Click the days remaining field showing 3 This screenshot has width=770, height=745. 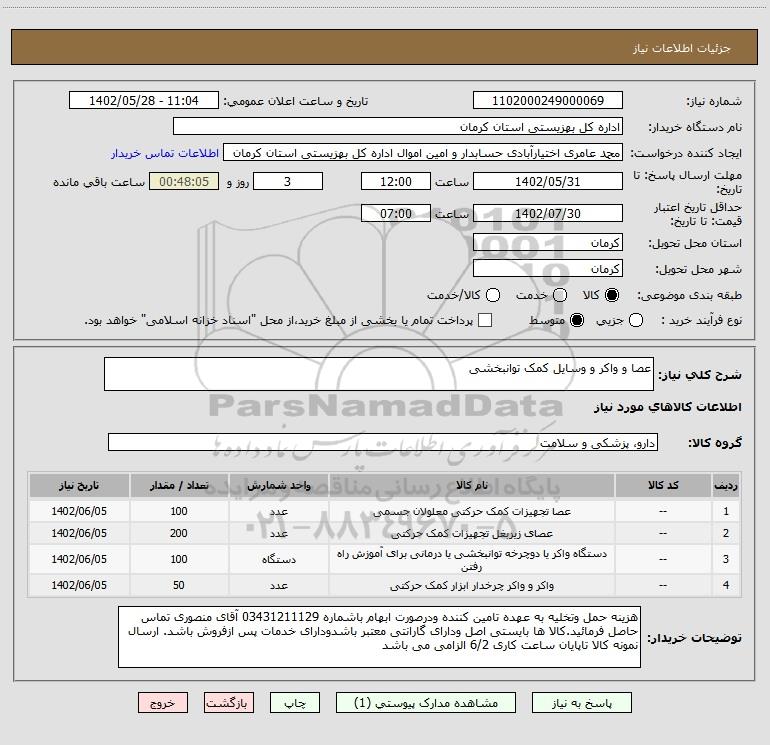click(288, 182)
